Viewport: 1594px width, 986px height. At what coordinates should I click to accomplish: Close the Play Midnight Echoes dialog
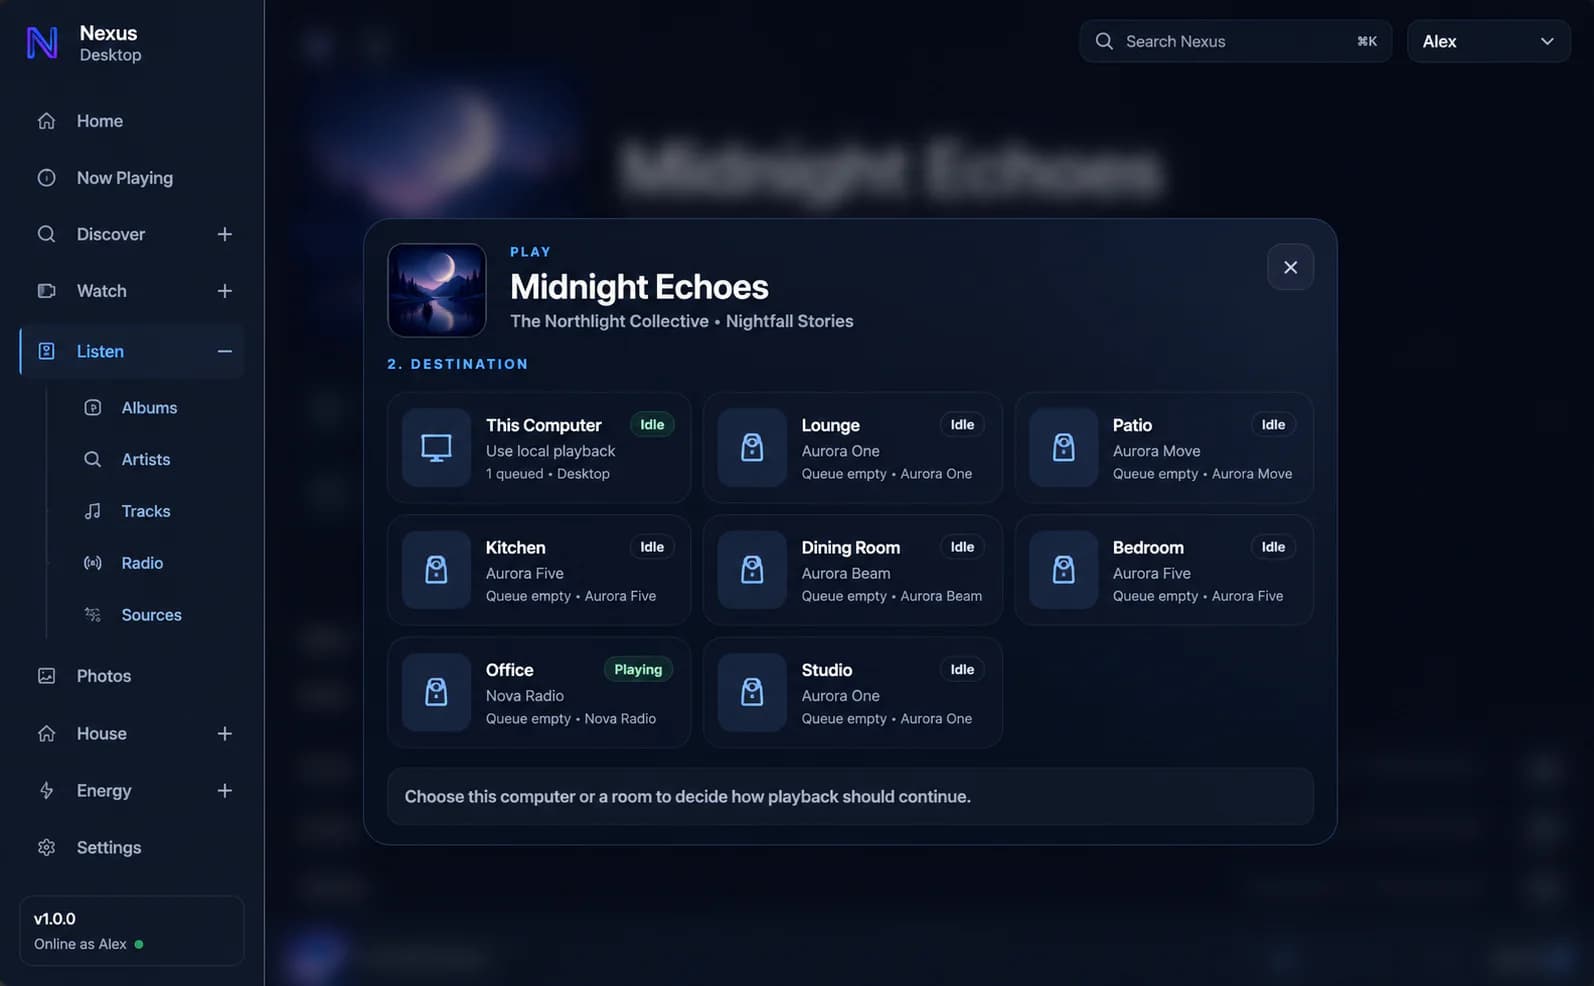click(1290, 267)
